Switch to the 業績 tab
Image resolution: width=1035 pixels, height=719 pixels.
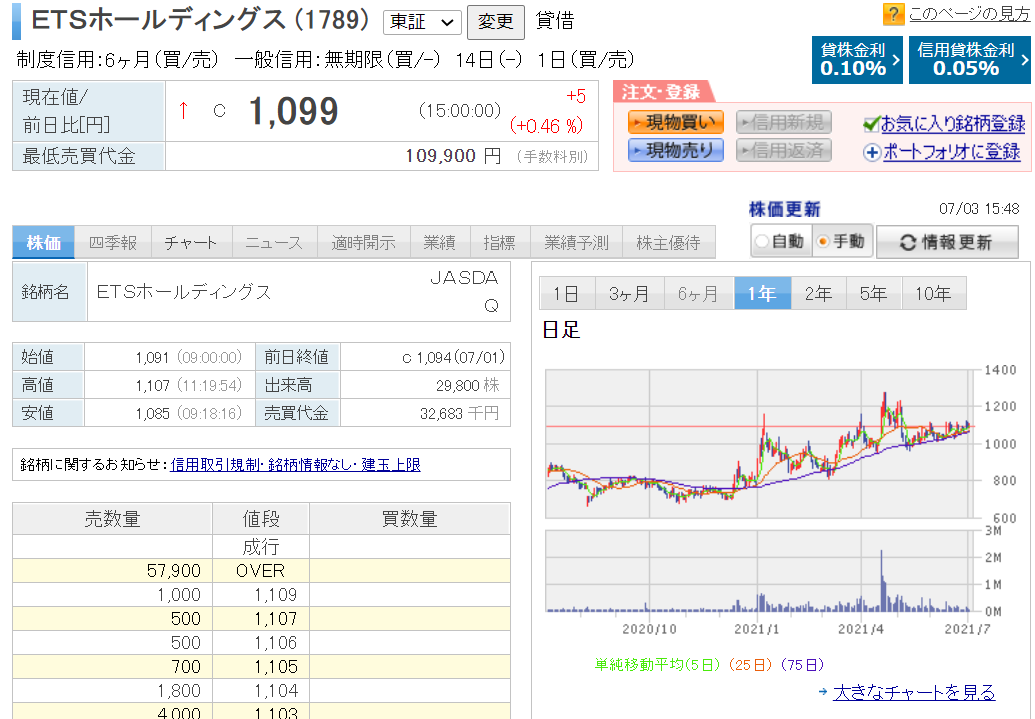pos(440,242)
